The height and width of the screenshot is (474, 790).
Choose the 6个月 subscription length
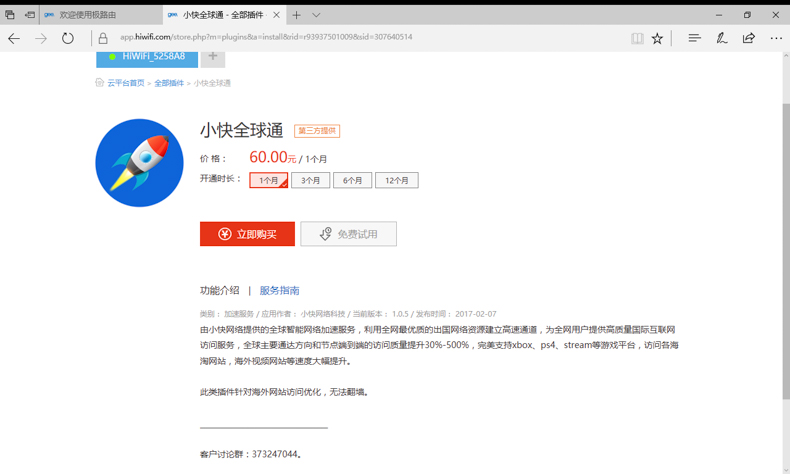tap(353, 181)
